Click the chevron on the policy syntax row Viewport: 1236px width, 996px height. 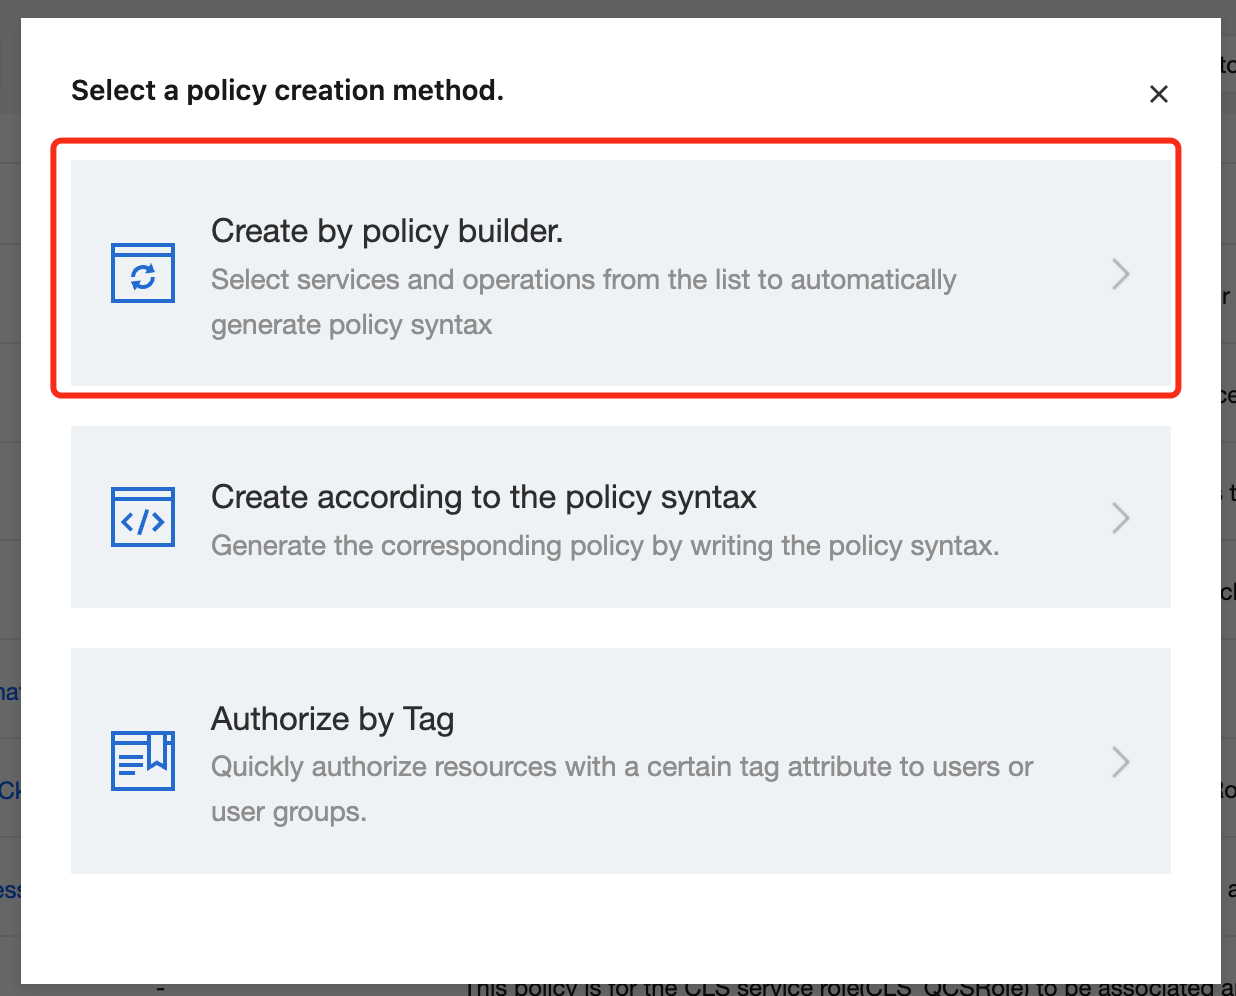coord(1121,518)
